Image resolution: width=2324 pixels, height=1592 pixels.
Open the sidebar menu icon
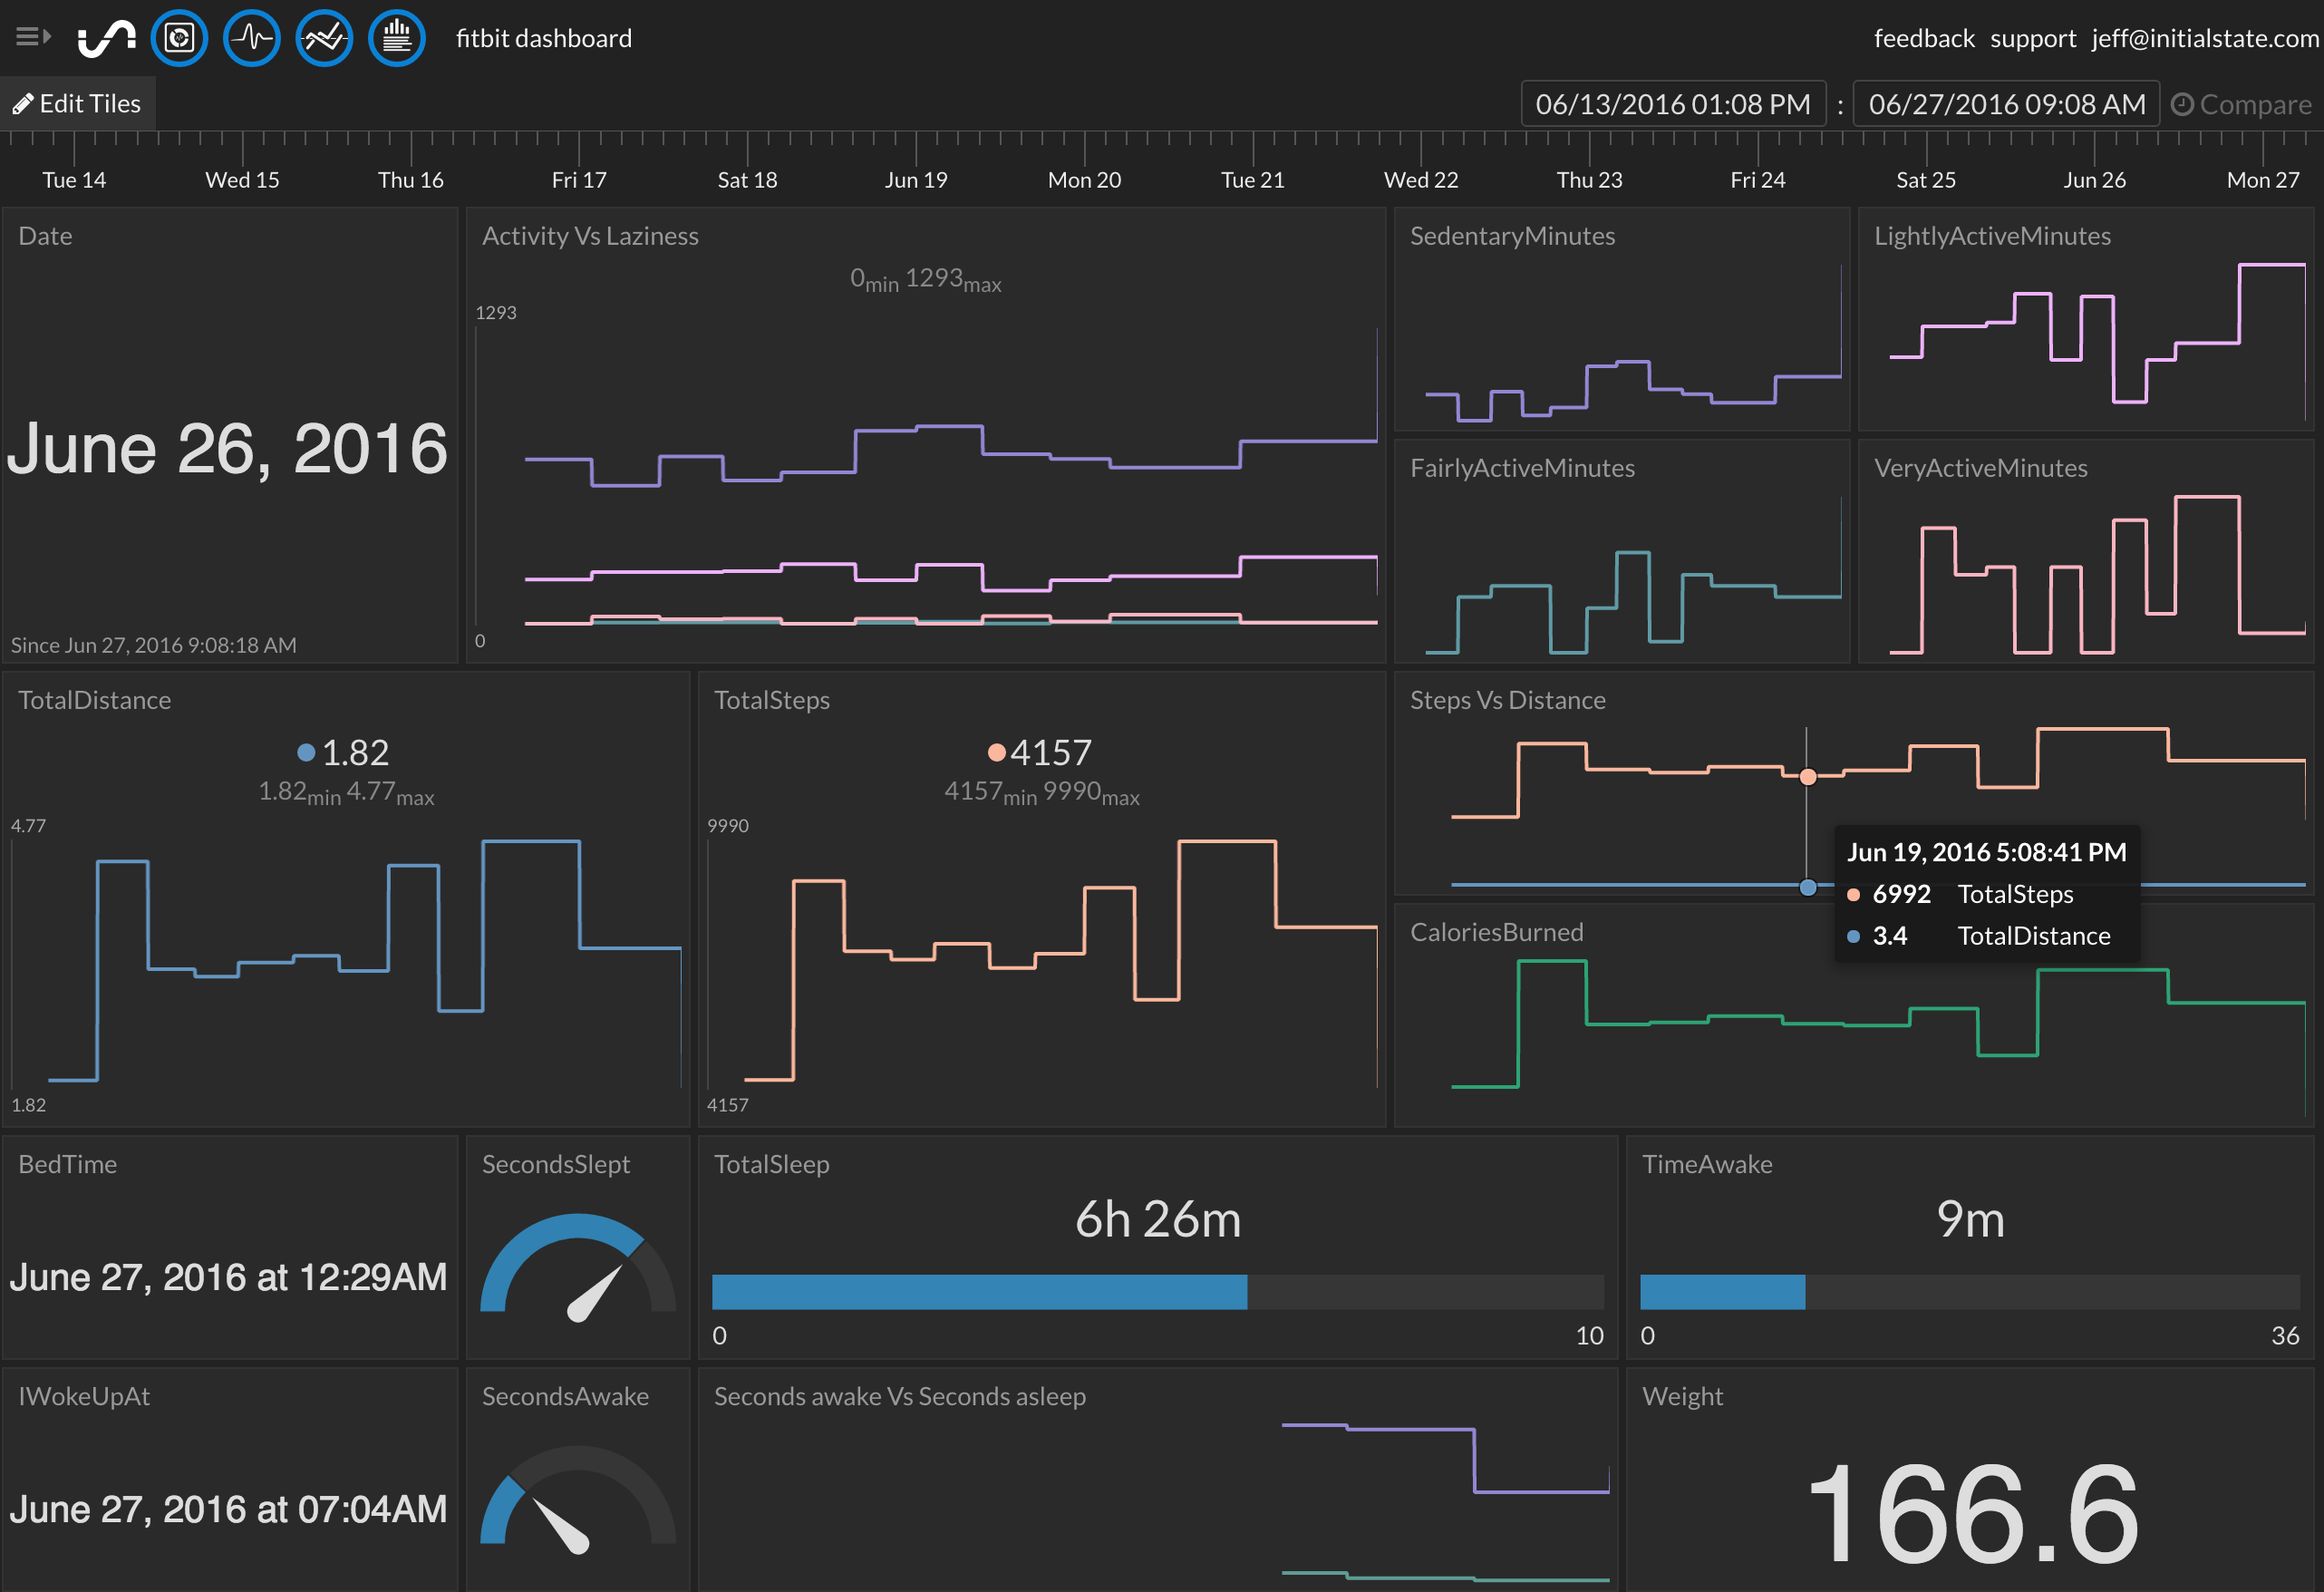[x=32, y=37]
